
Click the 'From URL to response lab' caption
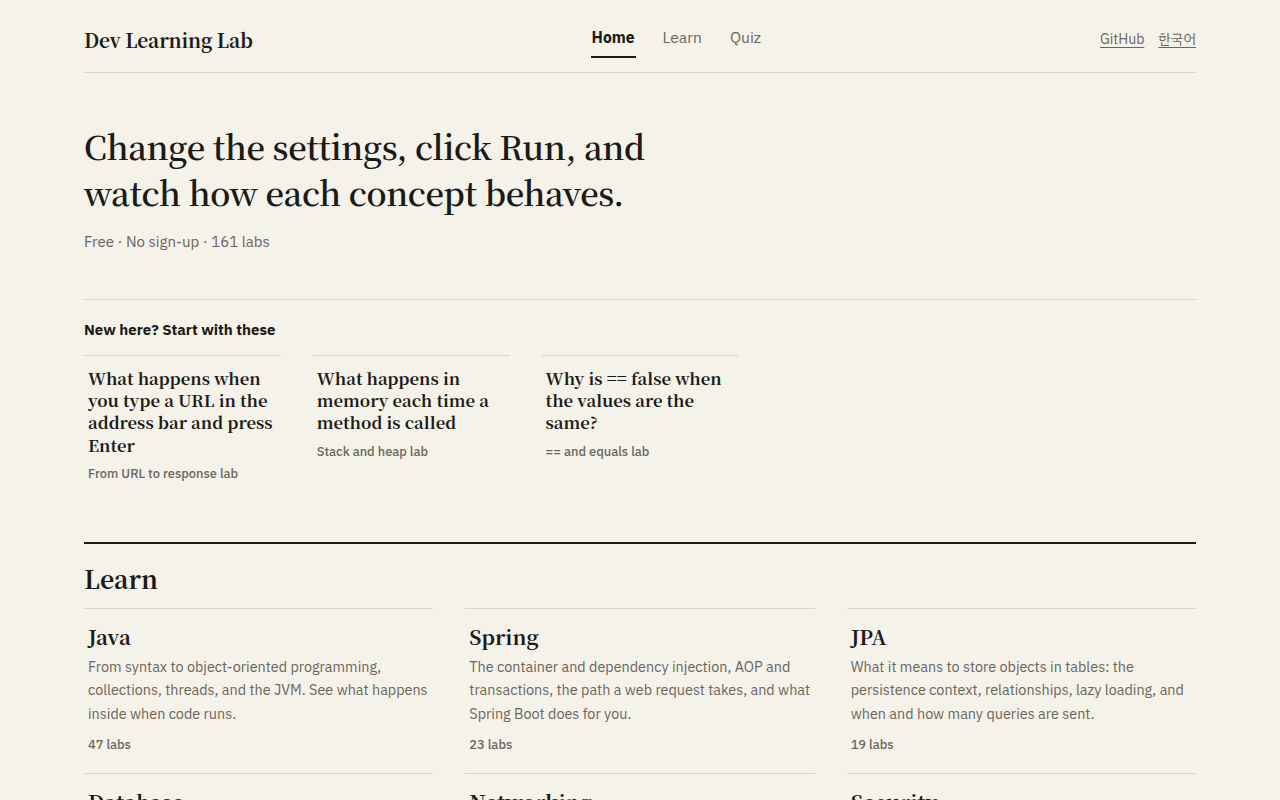[163, 474]
